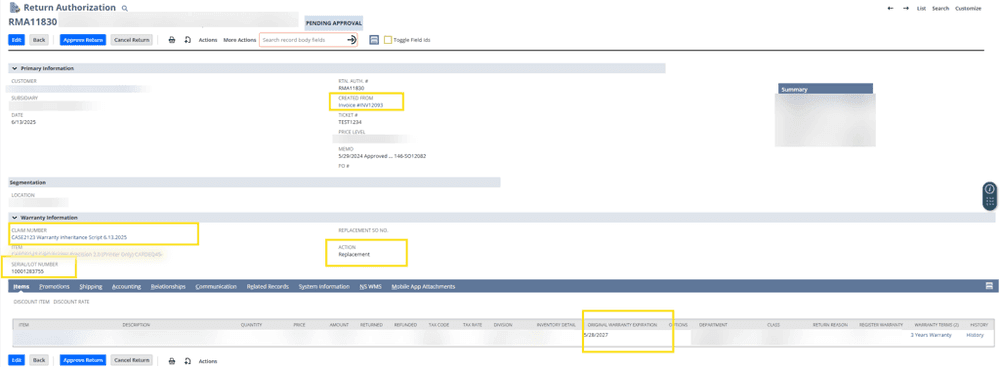
Task: Click the floating help widget on right edge
Action: click(989, 196)
